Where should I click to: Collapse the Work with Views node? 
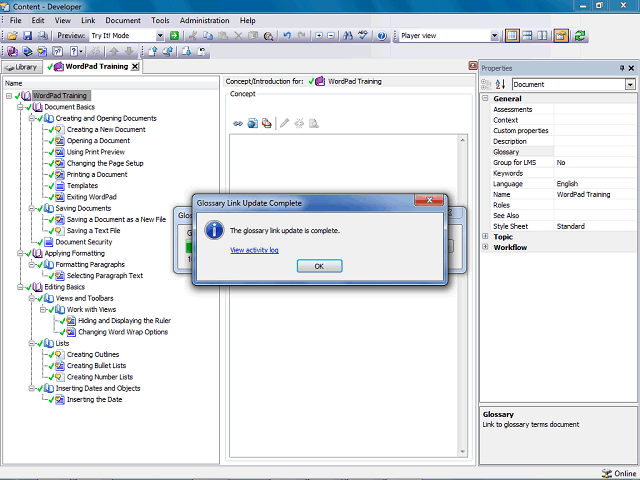click(43, 309)
